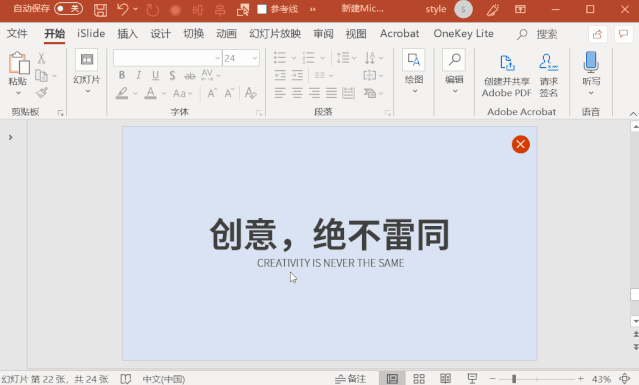Click the Align text left icon
Viewport: 639px width, 385px height.
point(280,93)
